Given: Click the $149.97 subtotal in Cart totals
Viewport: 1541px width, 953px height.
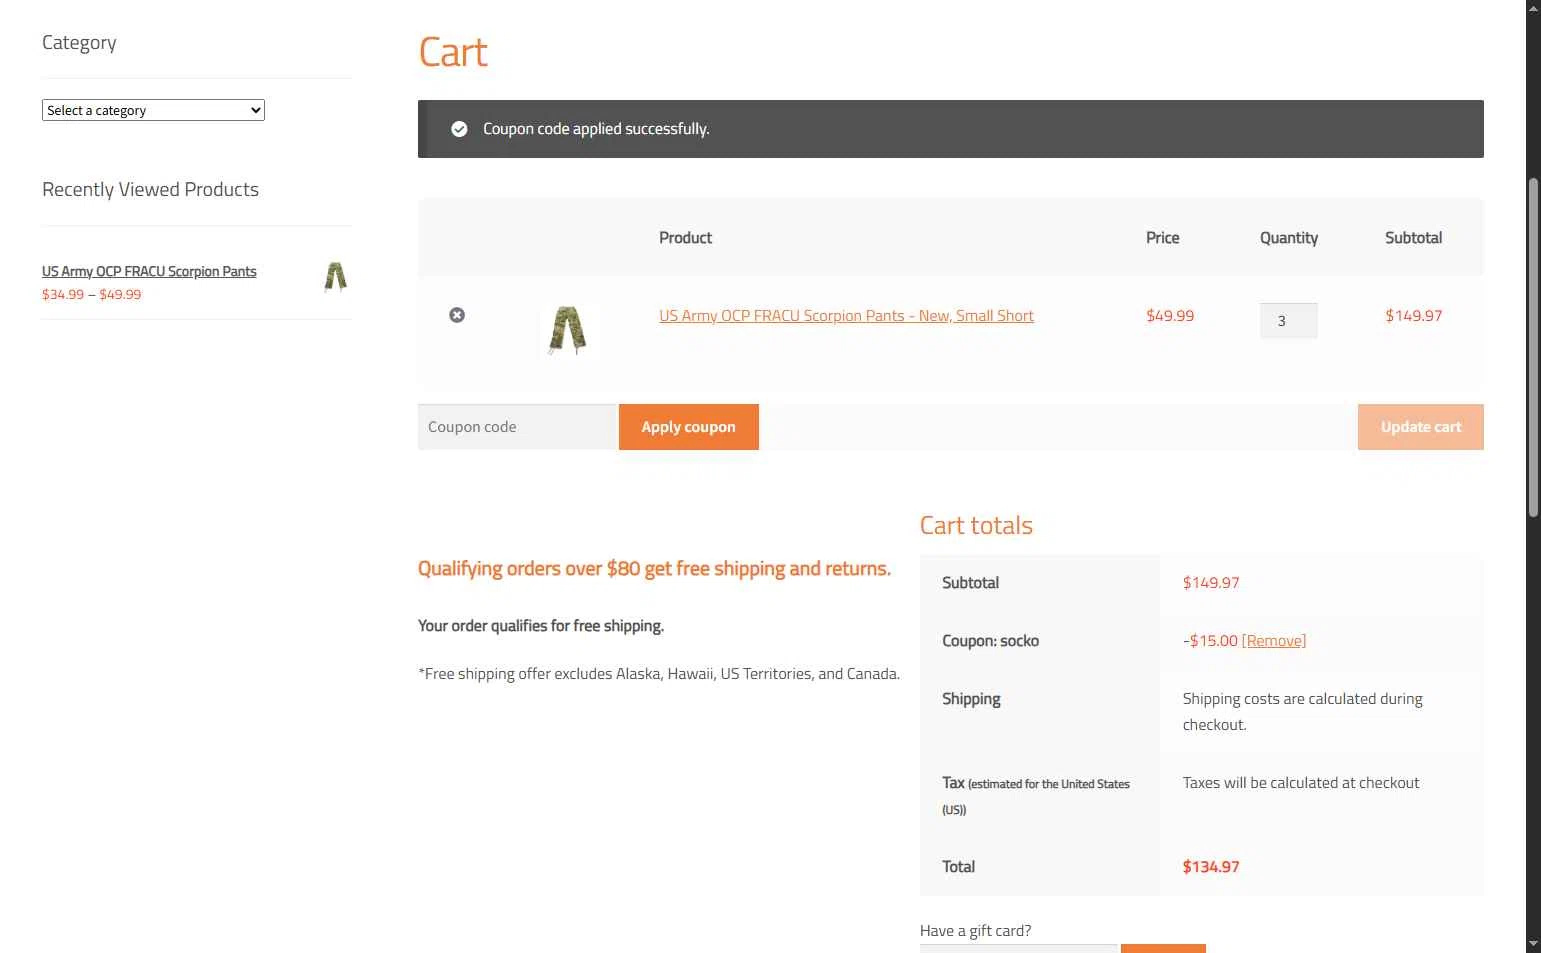Looking at the screenshot, I should click(1211, 583).
